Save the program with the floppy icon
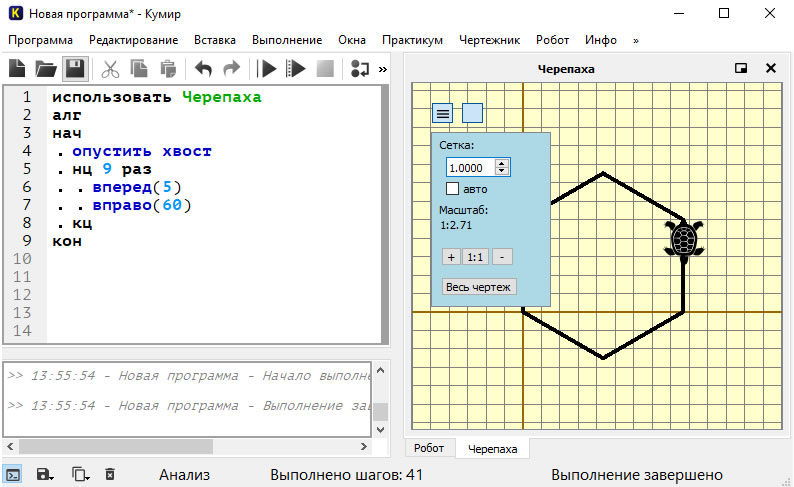Image resolution: width=794 pixels, height=487 pixels. tap(75, 68)
